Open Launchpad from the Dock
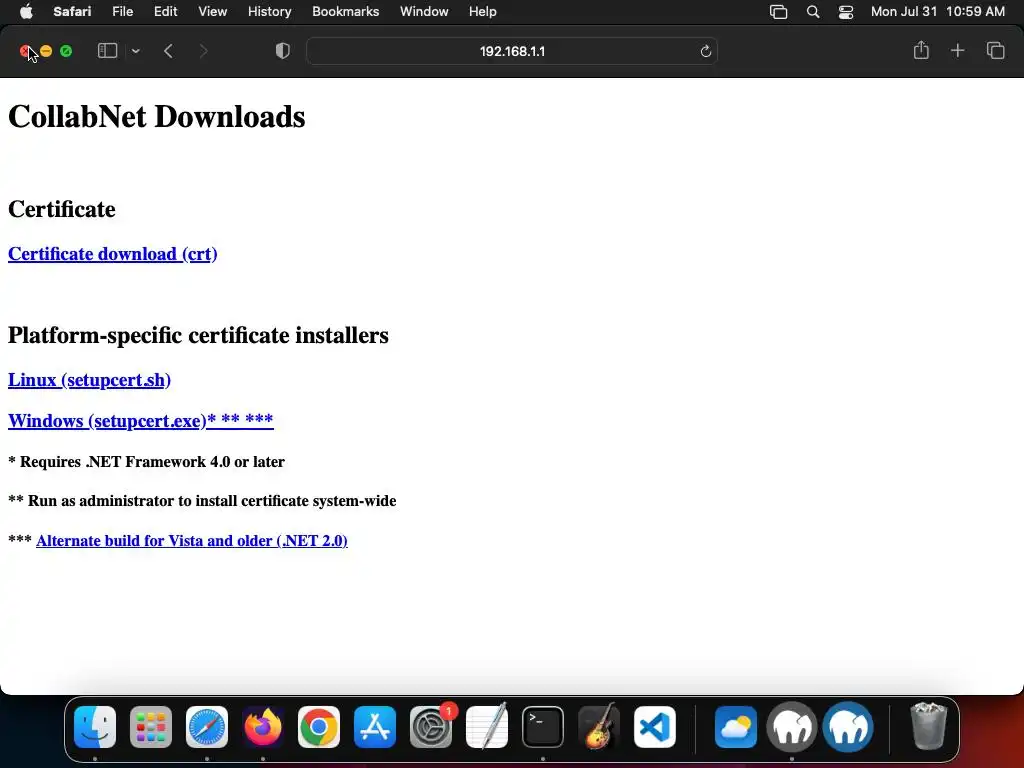The width and height of the screenshot is (1024, 768). pos(151,727)
